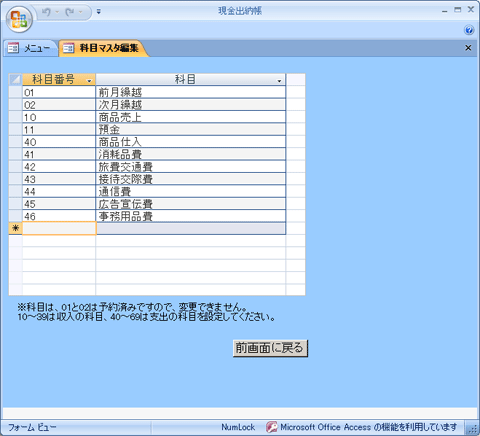Click the cell with number 42
480x436 pixels.
[59, 167]
